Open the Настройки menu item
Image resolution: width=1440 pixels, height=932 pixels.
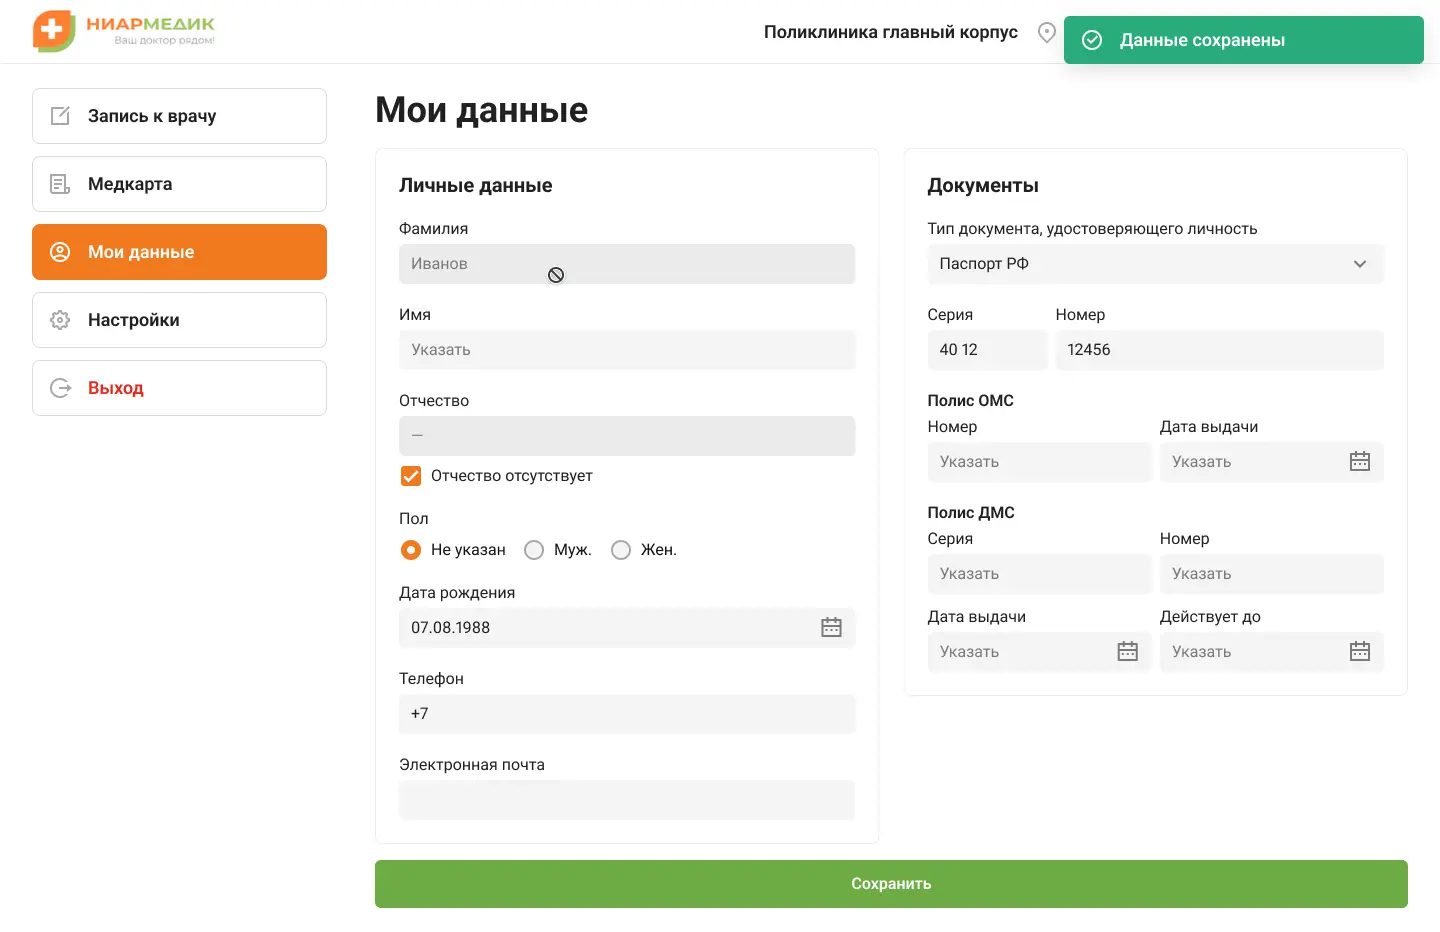179,320
